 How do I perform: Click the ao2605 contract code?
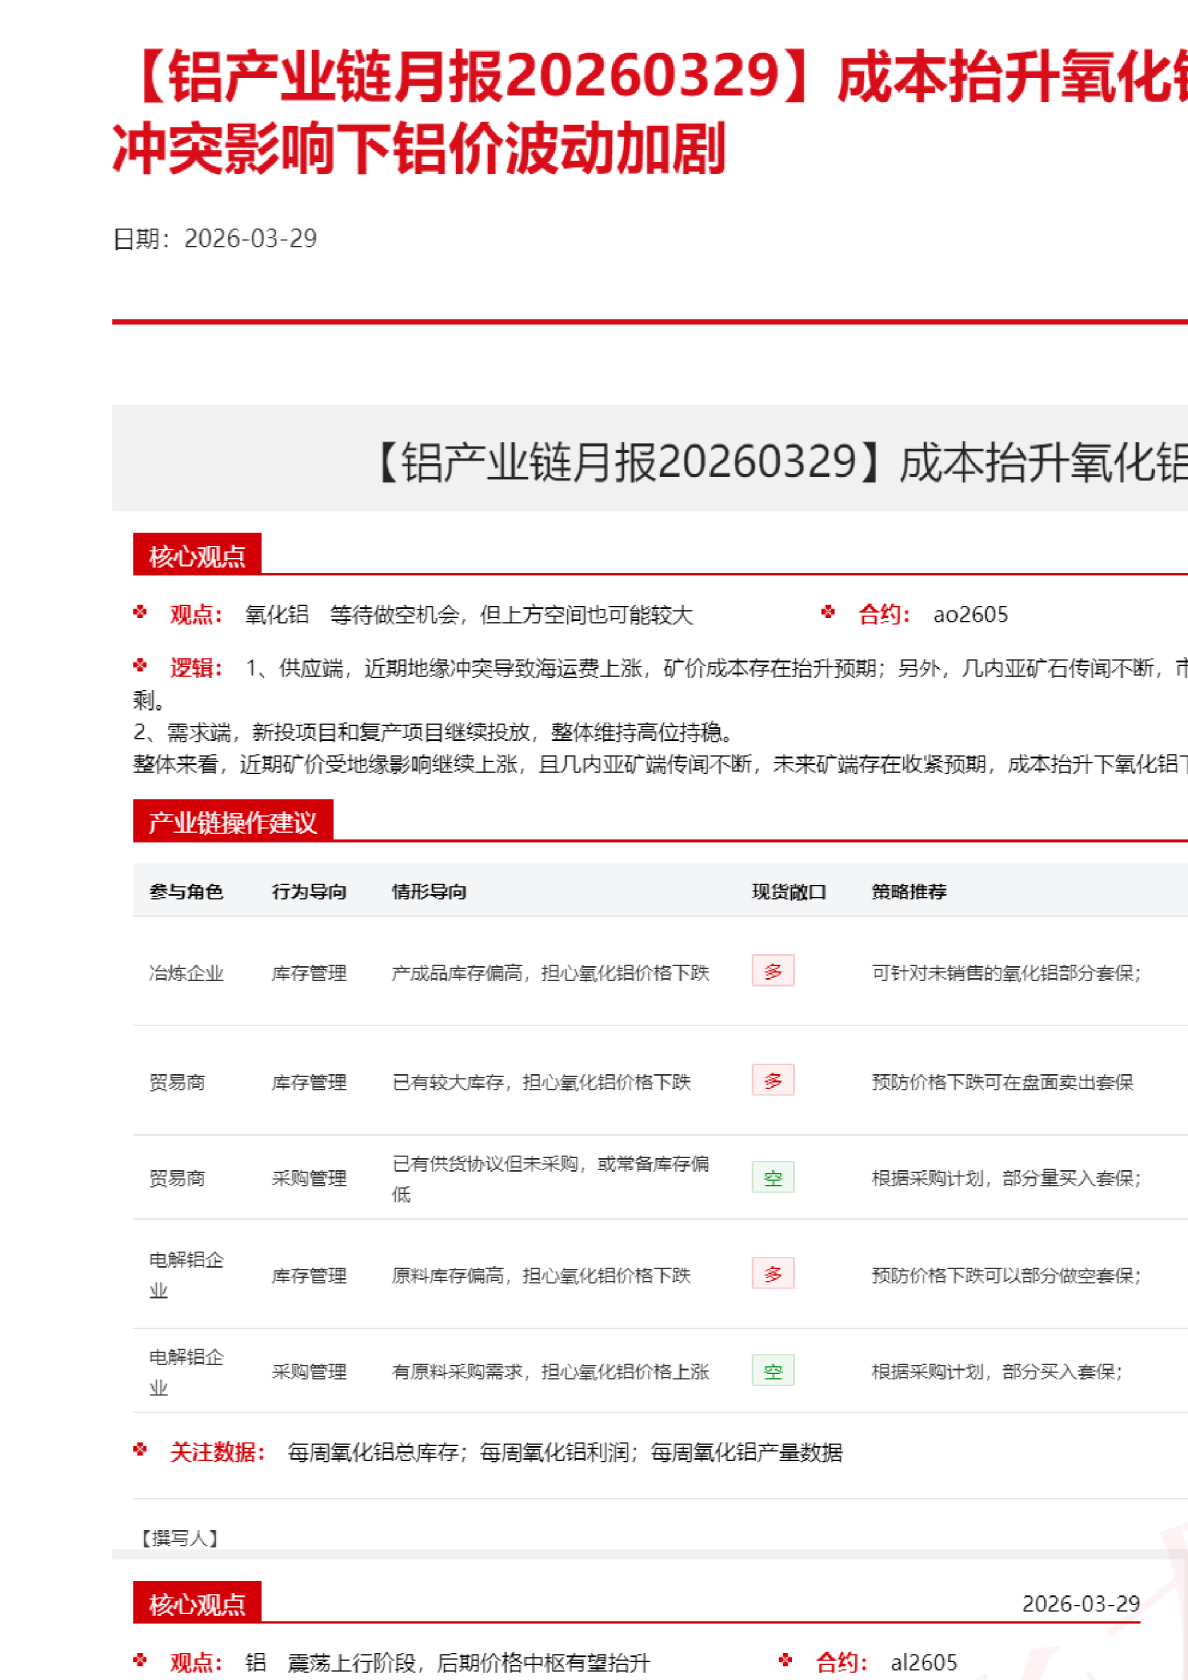click(970, 614)
